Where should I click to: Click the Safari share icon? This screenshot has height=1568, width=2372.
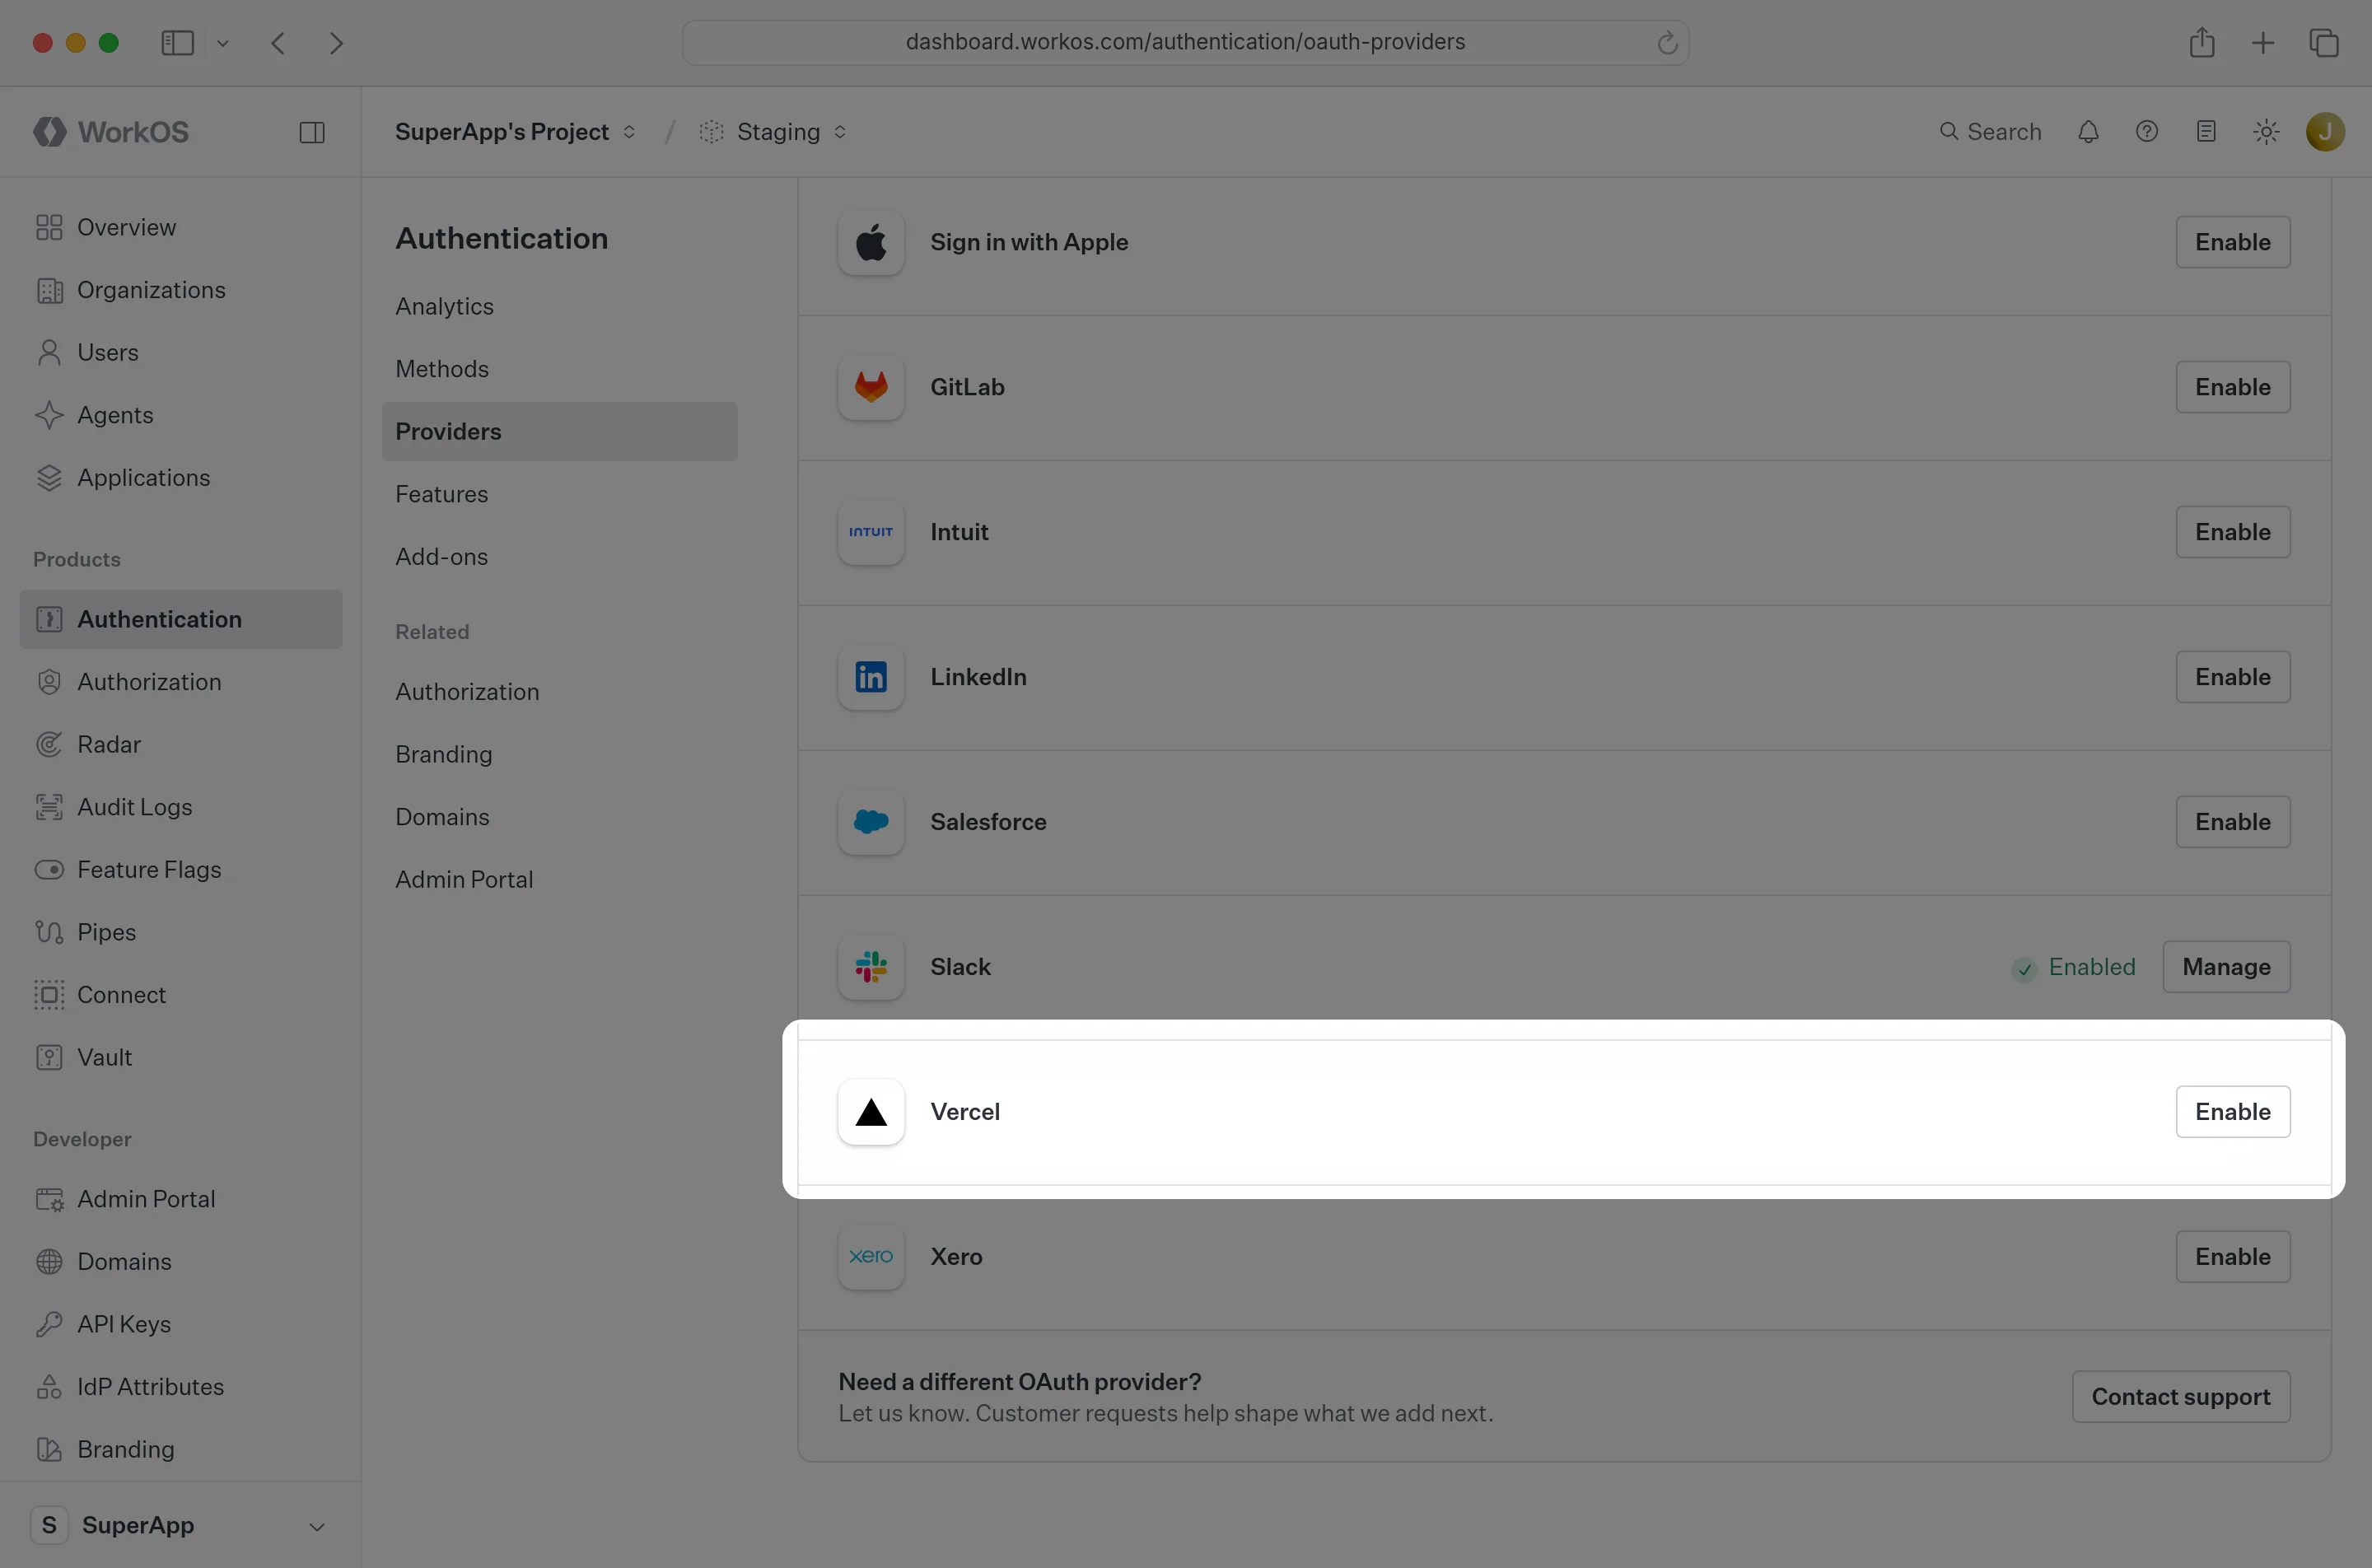coord(2202,42)
